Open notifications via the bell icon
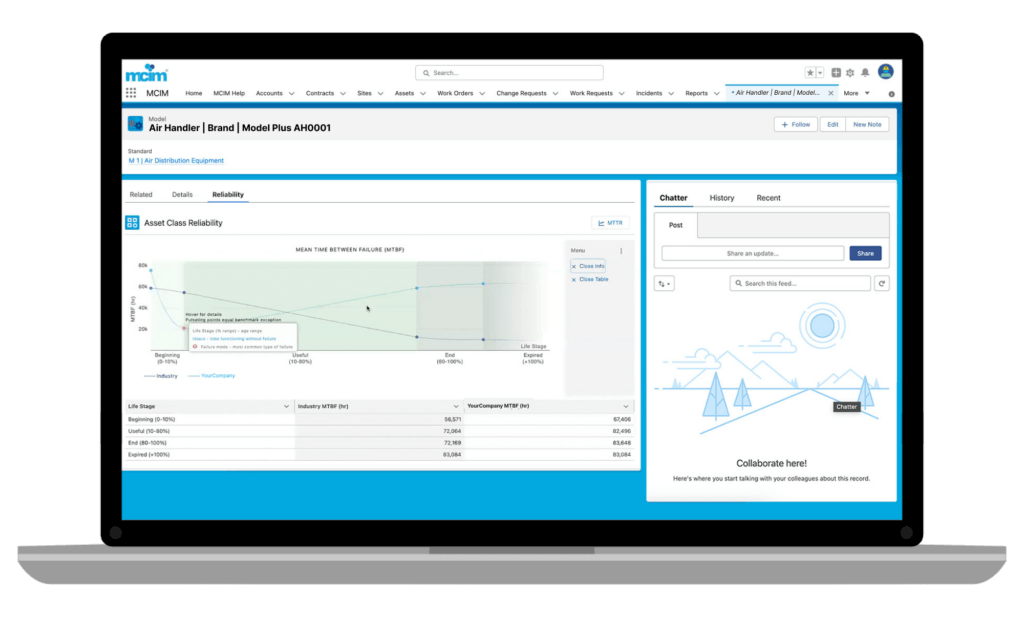1024x639 pixels. point(865,72)
